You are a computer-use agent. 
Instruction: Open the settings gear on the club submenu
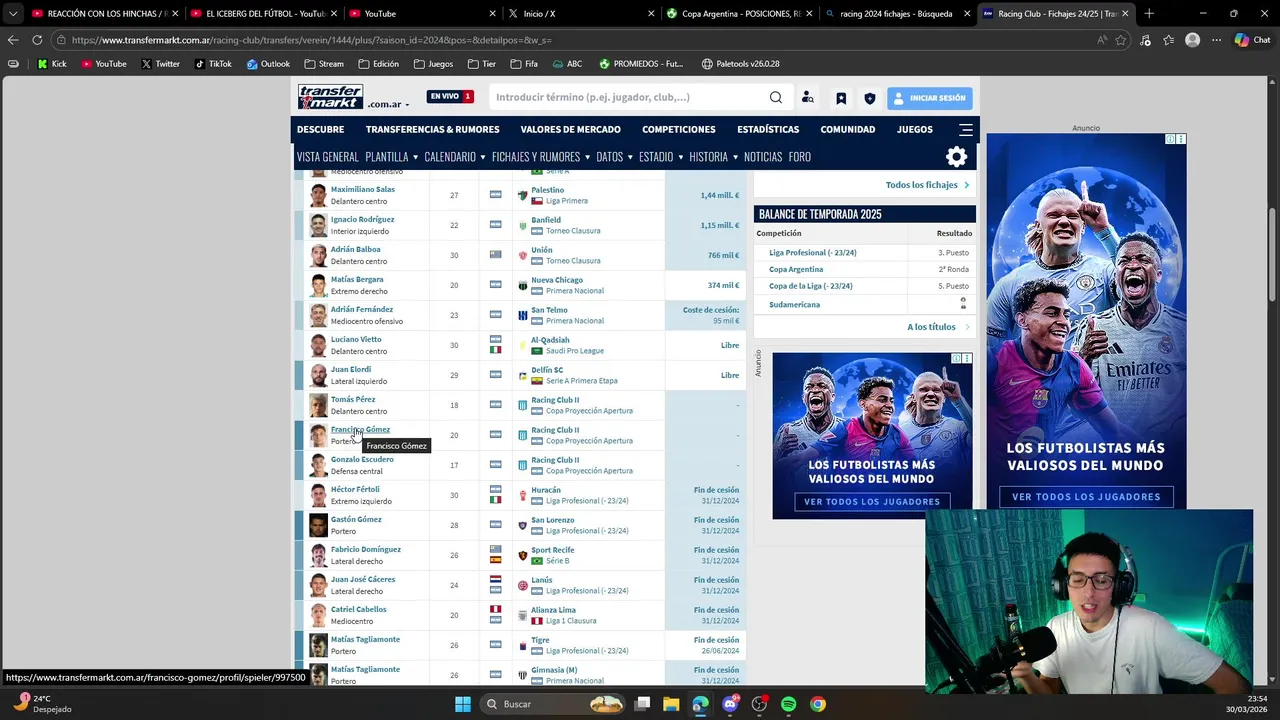(957, 157)
